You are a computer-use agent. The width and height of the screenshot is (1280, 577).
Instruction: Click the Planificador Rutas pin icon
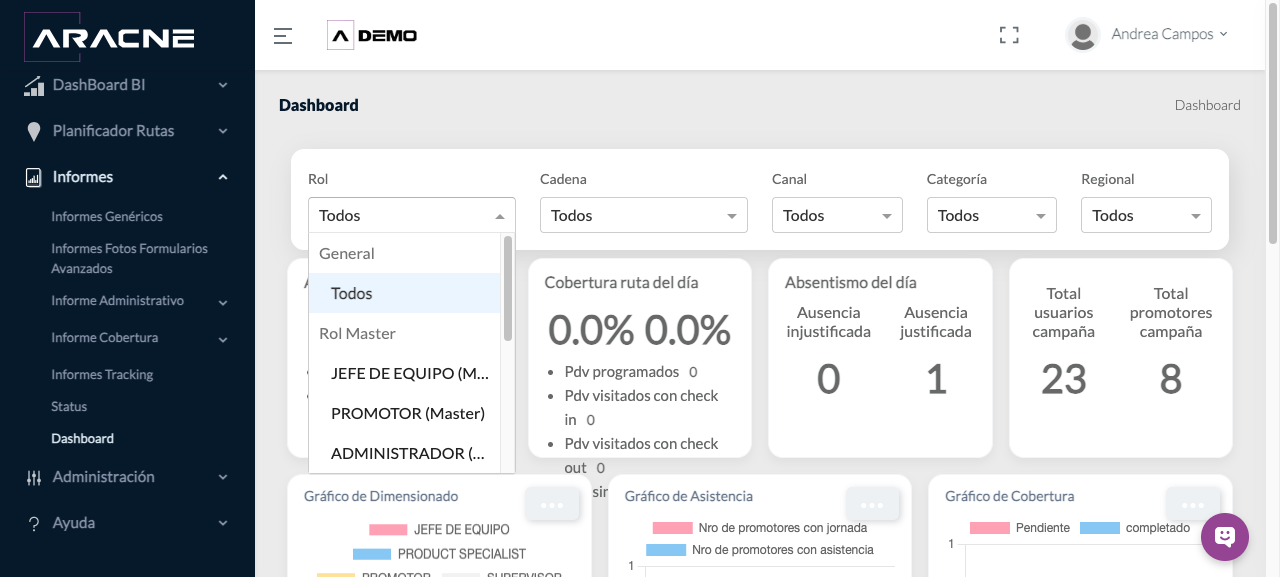coord(34,132)
